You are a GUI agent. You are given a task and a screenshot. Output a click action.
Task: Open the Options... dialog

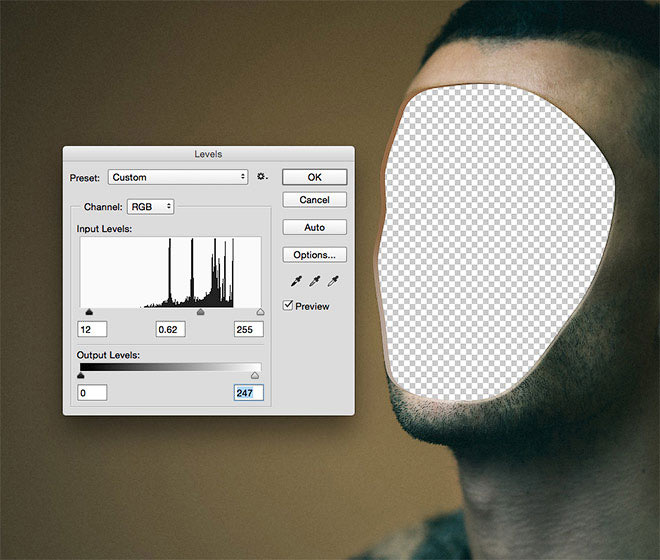(314, 254)
